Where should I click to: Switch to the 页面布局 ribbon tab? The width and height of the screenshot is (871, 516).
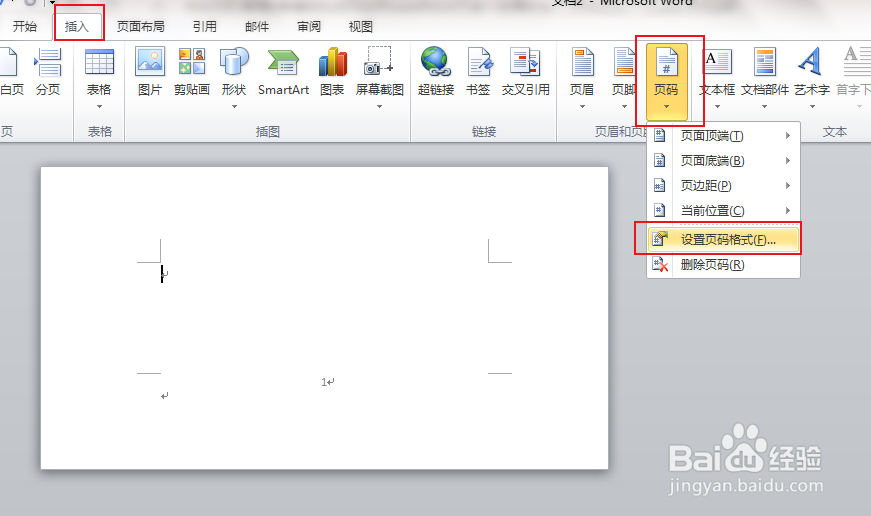141,26
